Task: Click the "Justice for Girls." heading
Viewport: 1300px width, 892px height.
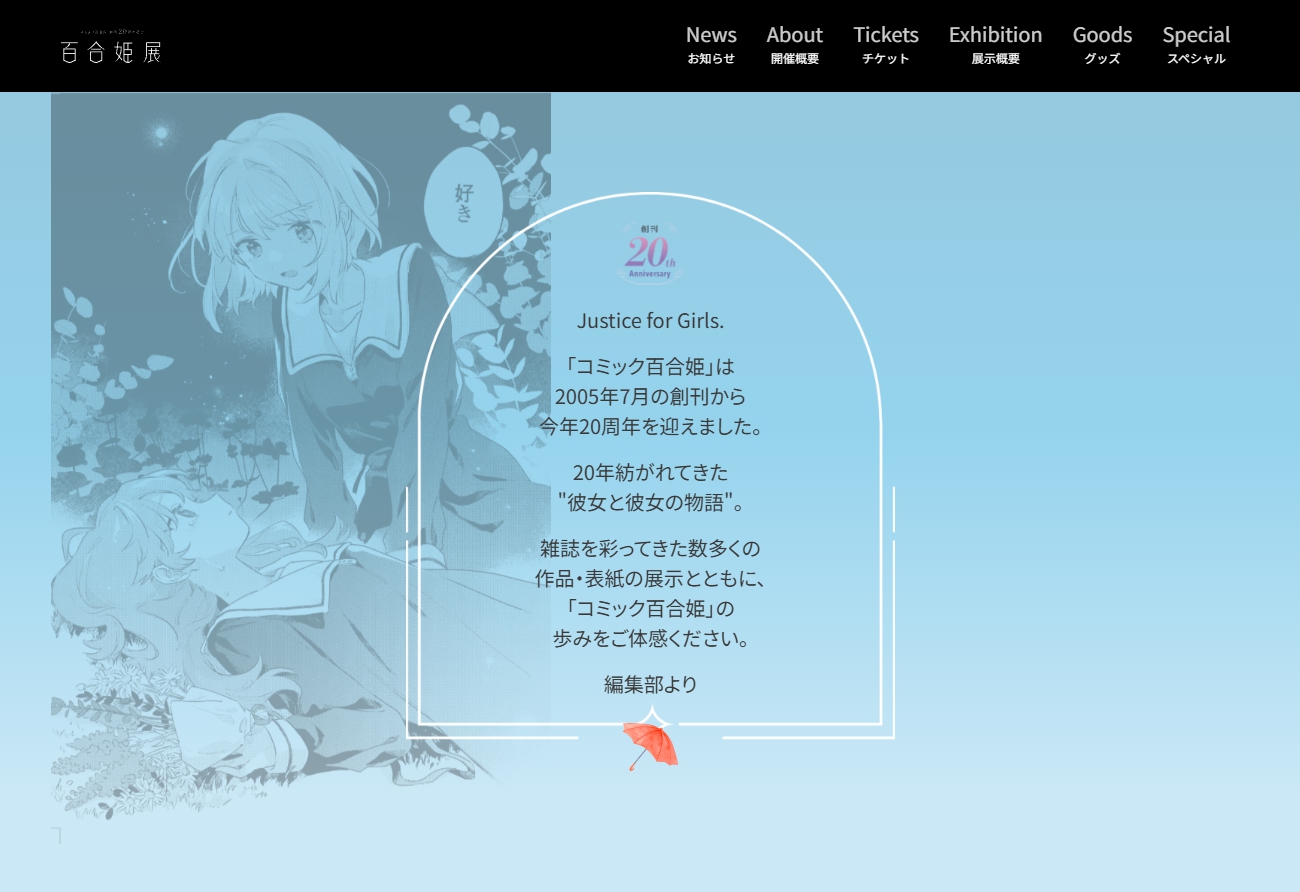Action: coord(650,321)
